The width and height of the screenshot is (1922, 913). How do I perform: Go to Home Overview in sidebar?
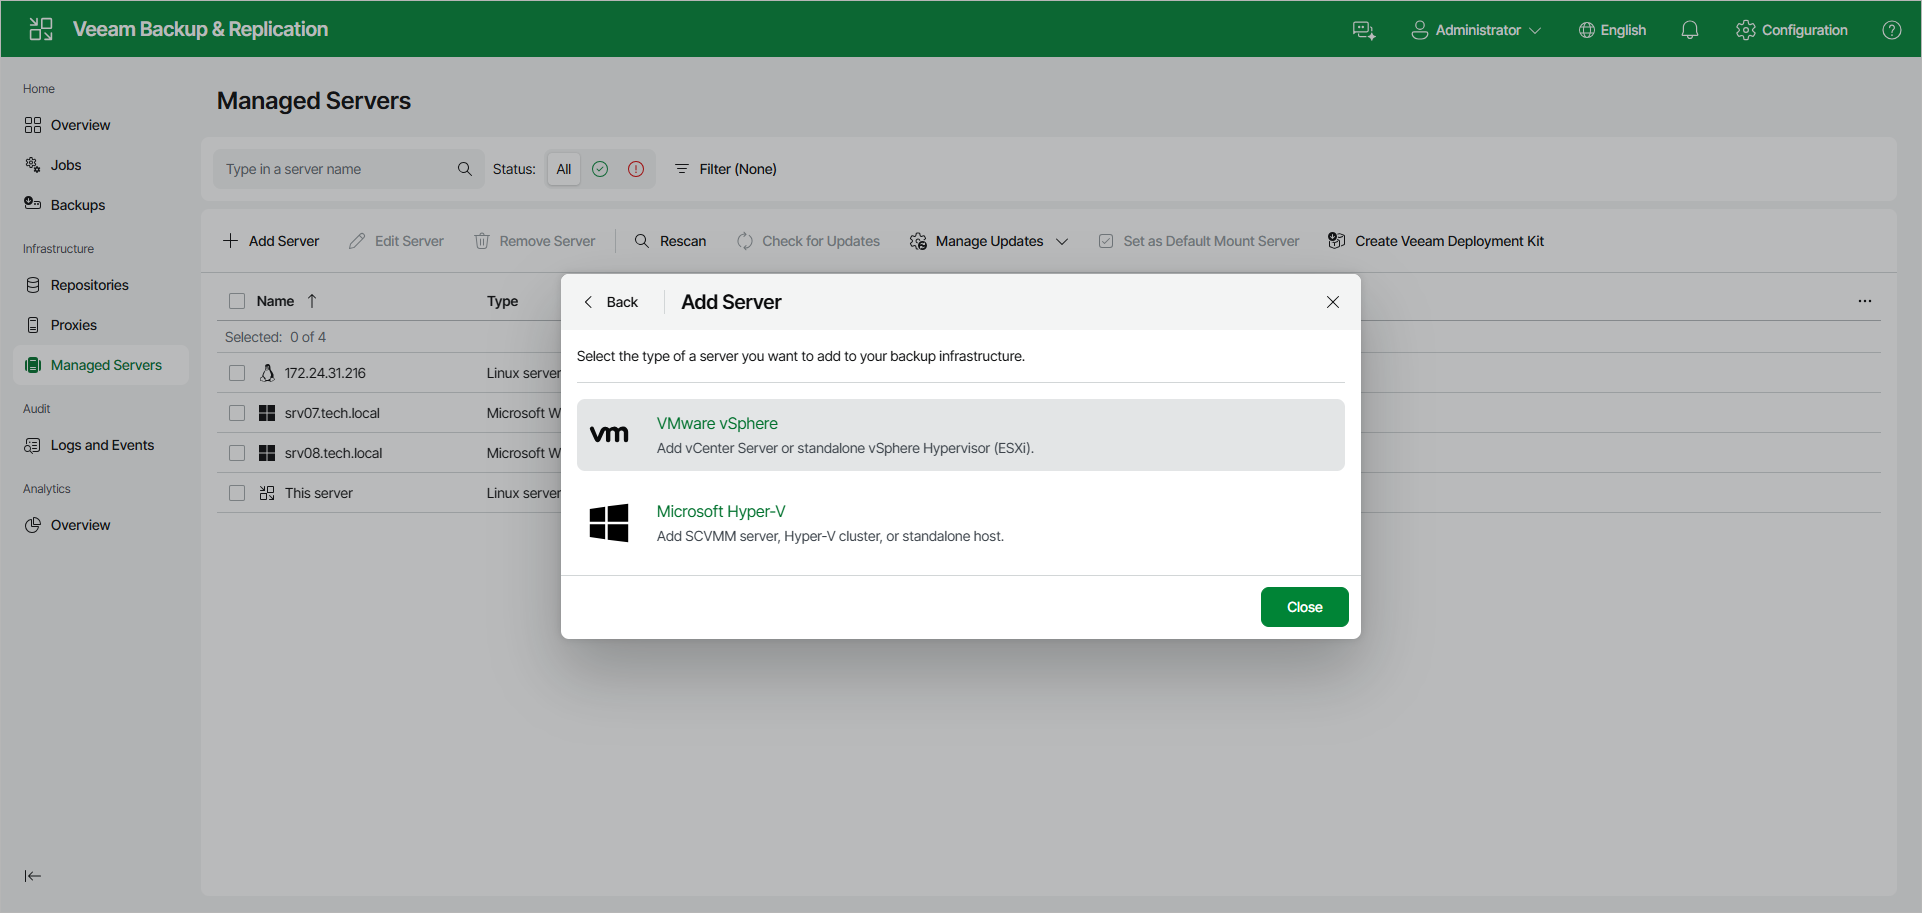click(101, 125)
